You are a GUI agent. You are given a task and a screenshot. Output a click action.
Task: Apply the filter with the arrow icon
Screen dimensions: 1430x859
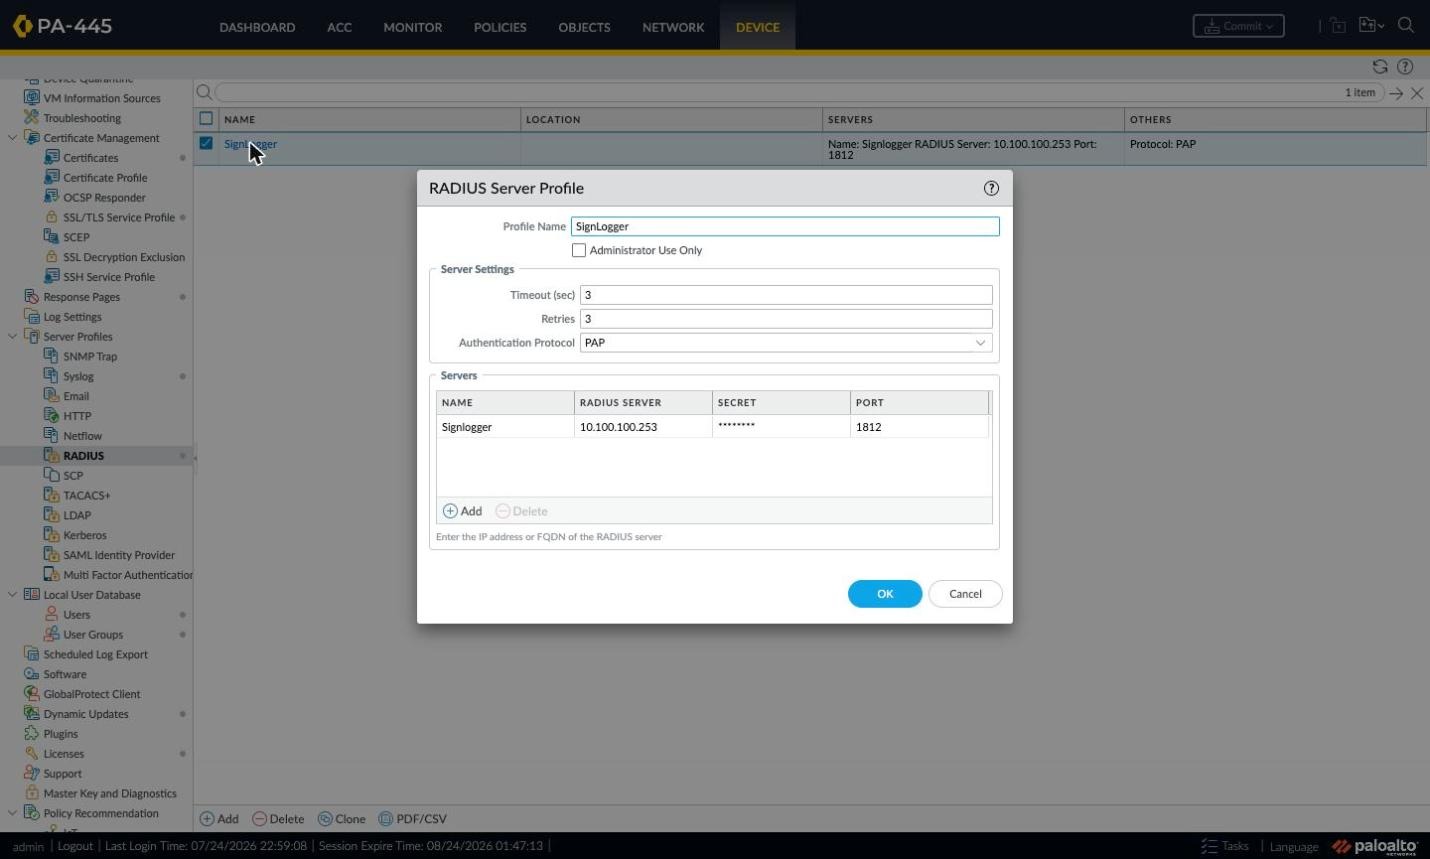pyautogui.click(x=1396, y=93)
